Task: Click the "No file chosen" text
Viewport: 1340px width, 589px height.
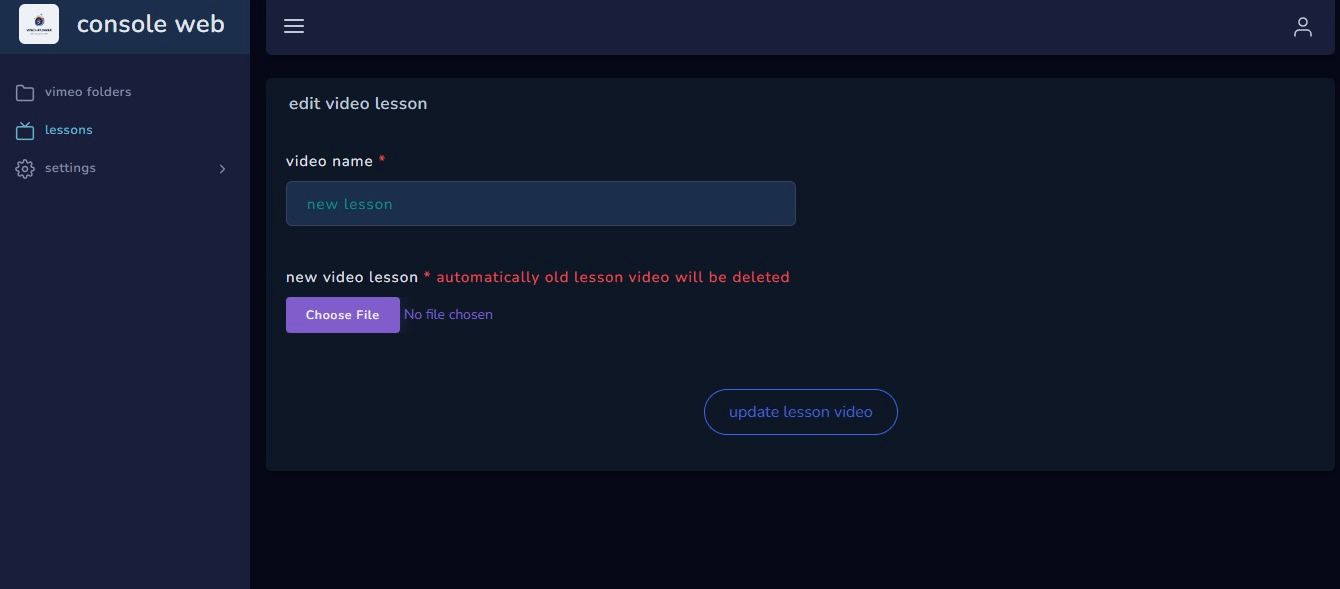Action: (x=448, y=314)
